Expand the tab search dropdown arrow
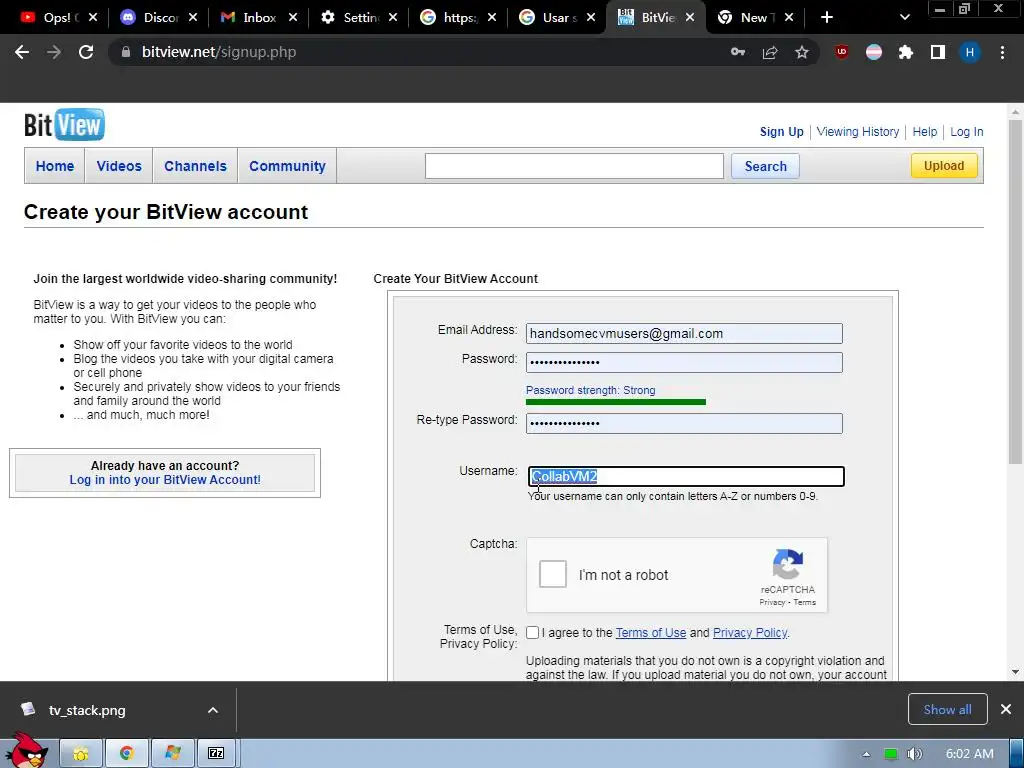This screenshot has width=1024, height=768. [904, 18]
